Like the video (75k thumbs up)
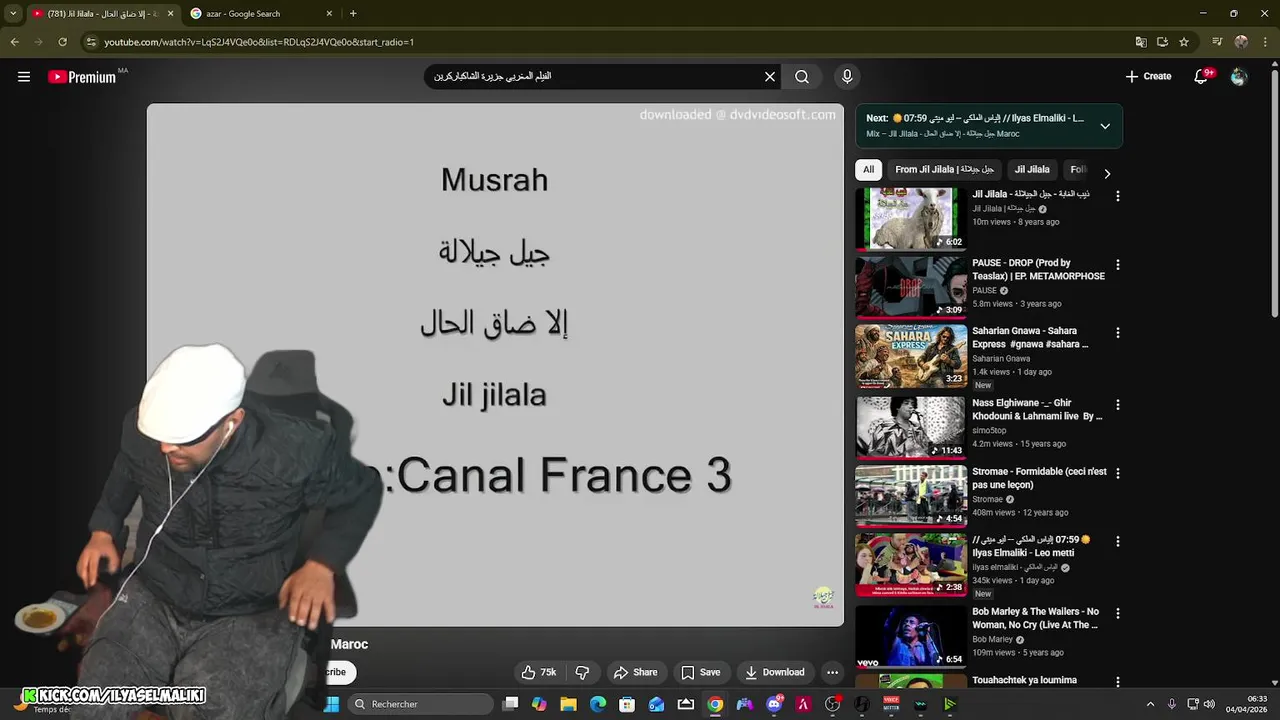The image size is (1280, 720). (538, 672)
